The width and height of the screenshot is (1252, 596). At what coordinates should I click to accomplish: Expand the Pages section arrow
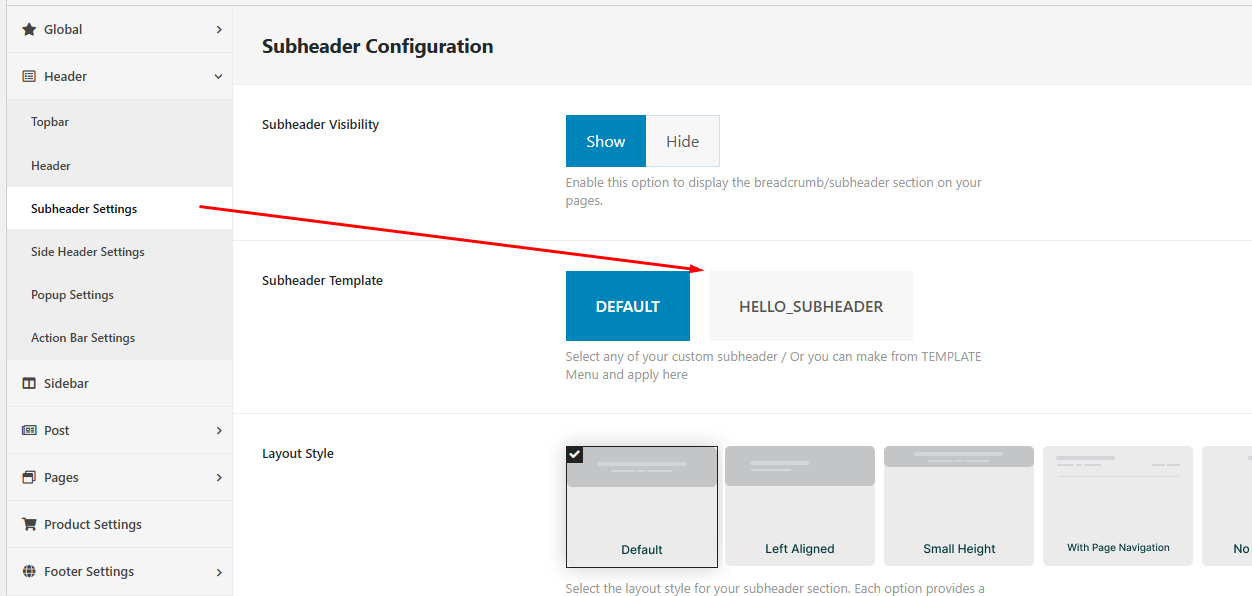(218, 478)
